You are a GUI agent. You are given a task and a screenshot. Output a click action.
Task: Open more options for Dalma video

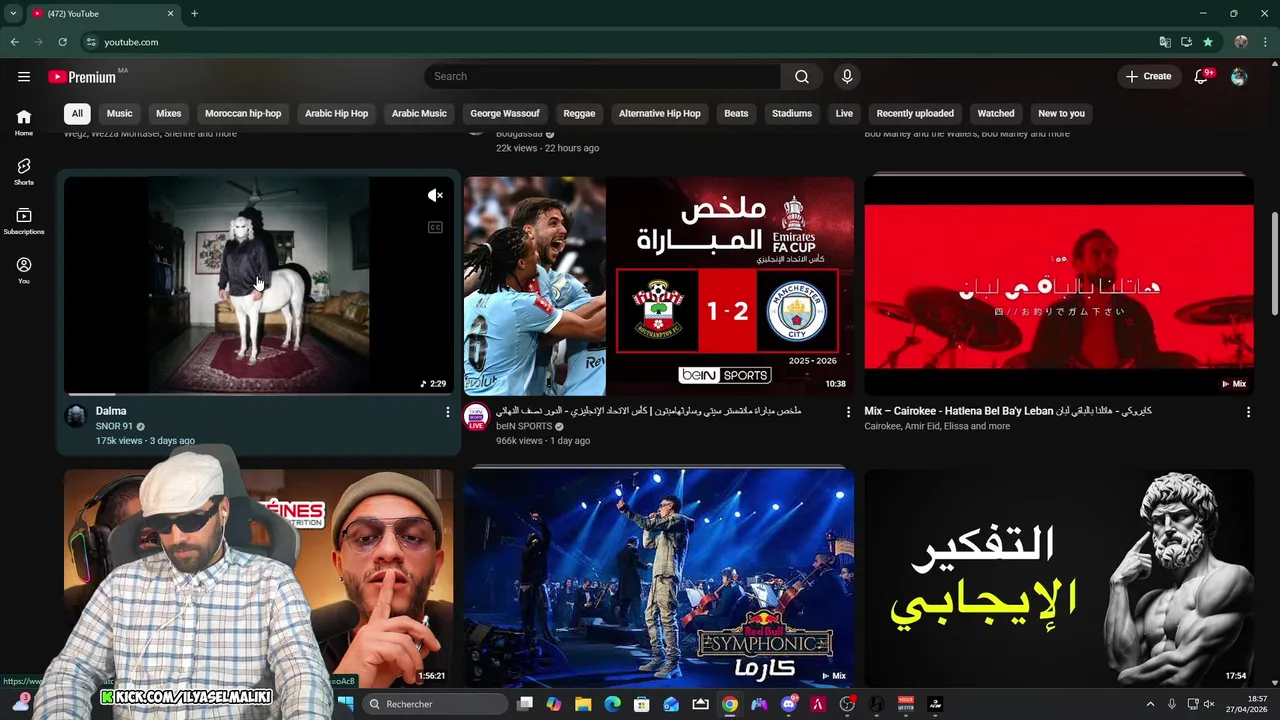point(447,412)
